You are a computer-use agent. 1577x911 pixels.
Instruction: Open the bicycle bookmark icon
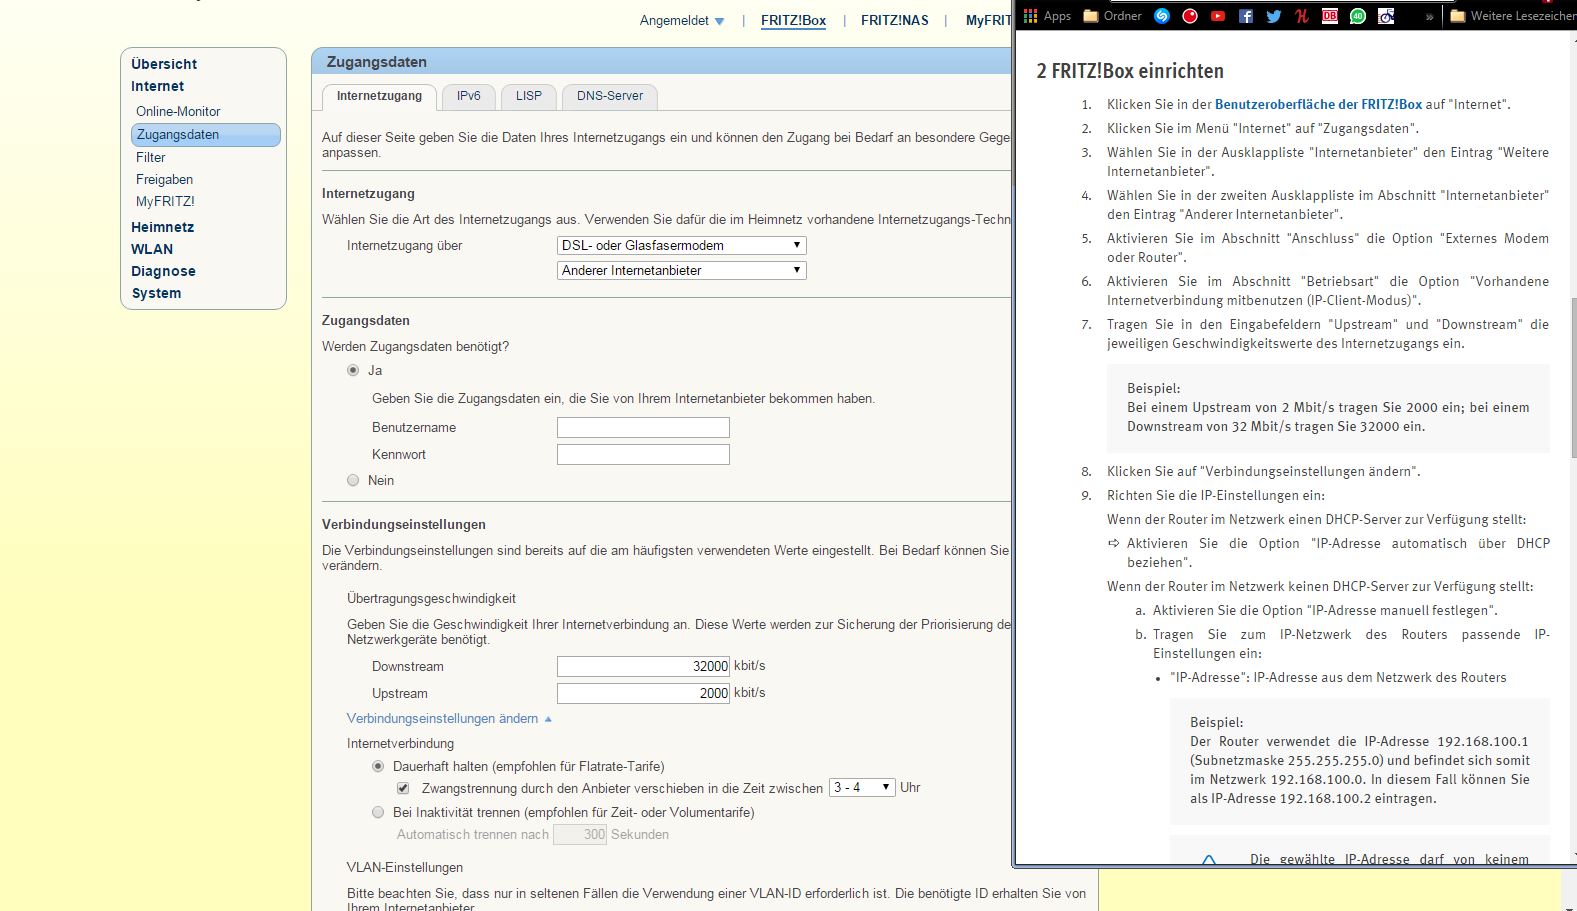[x=1386, y=16]
